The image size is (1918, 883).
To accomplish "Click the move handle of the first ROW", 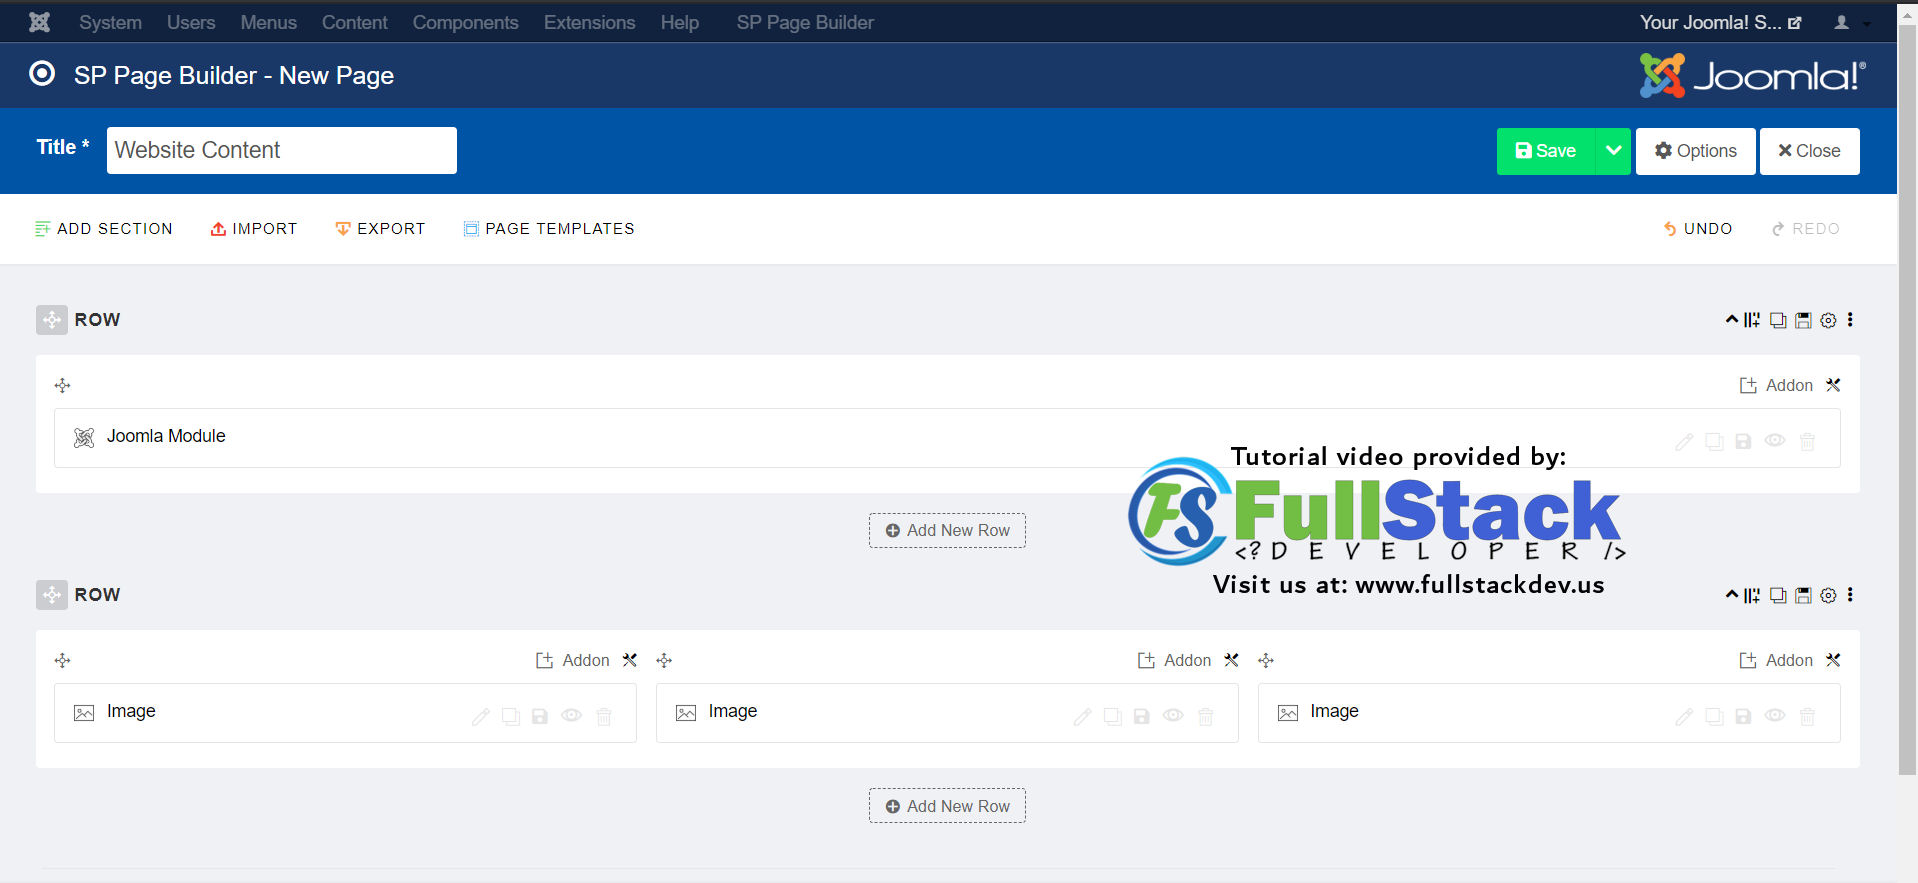I will (x=52, y=320).
